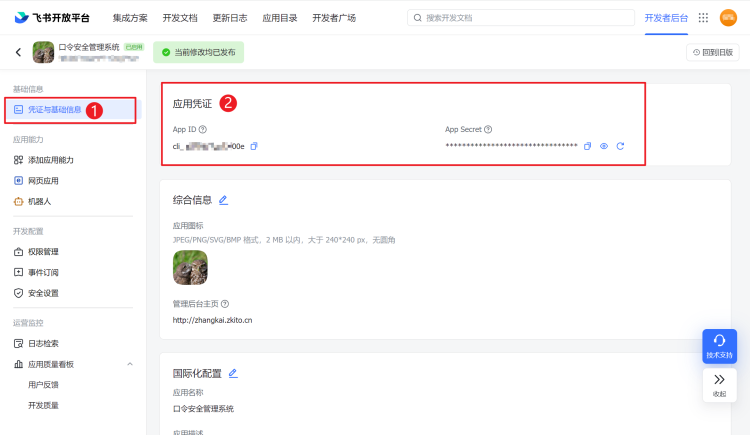Open the 技术支持 floating button
This screenshot has height=435, width=750.
719,346
